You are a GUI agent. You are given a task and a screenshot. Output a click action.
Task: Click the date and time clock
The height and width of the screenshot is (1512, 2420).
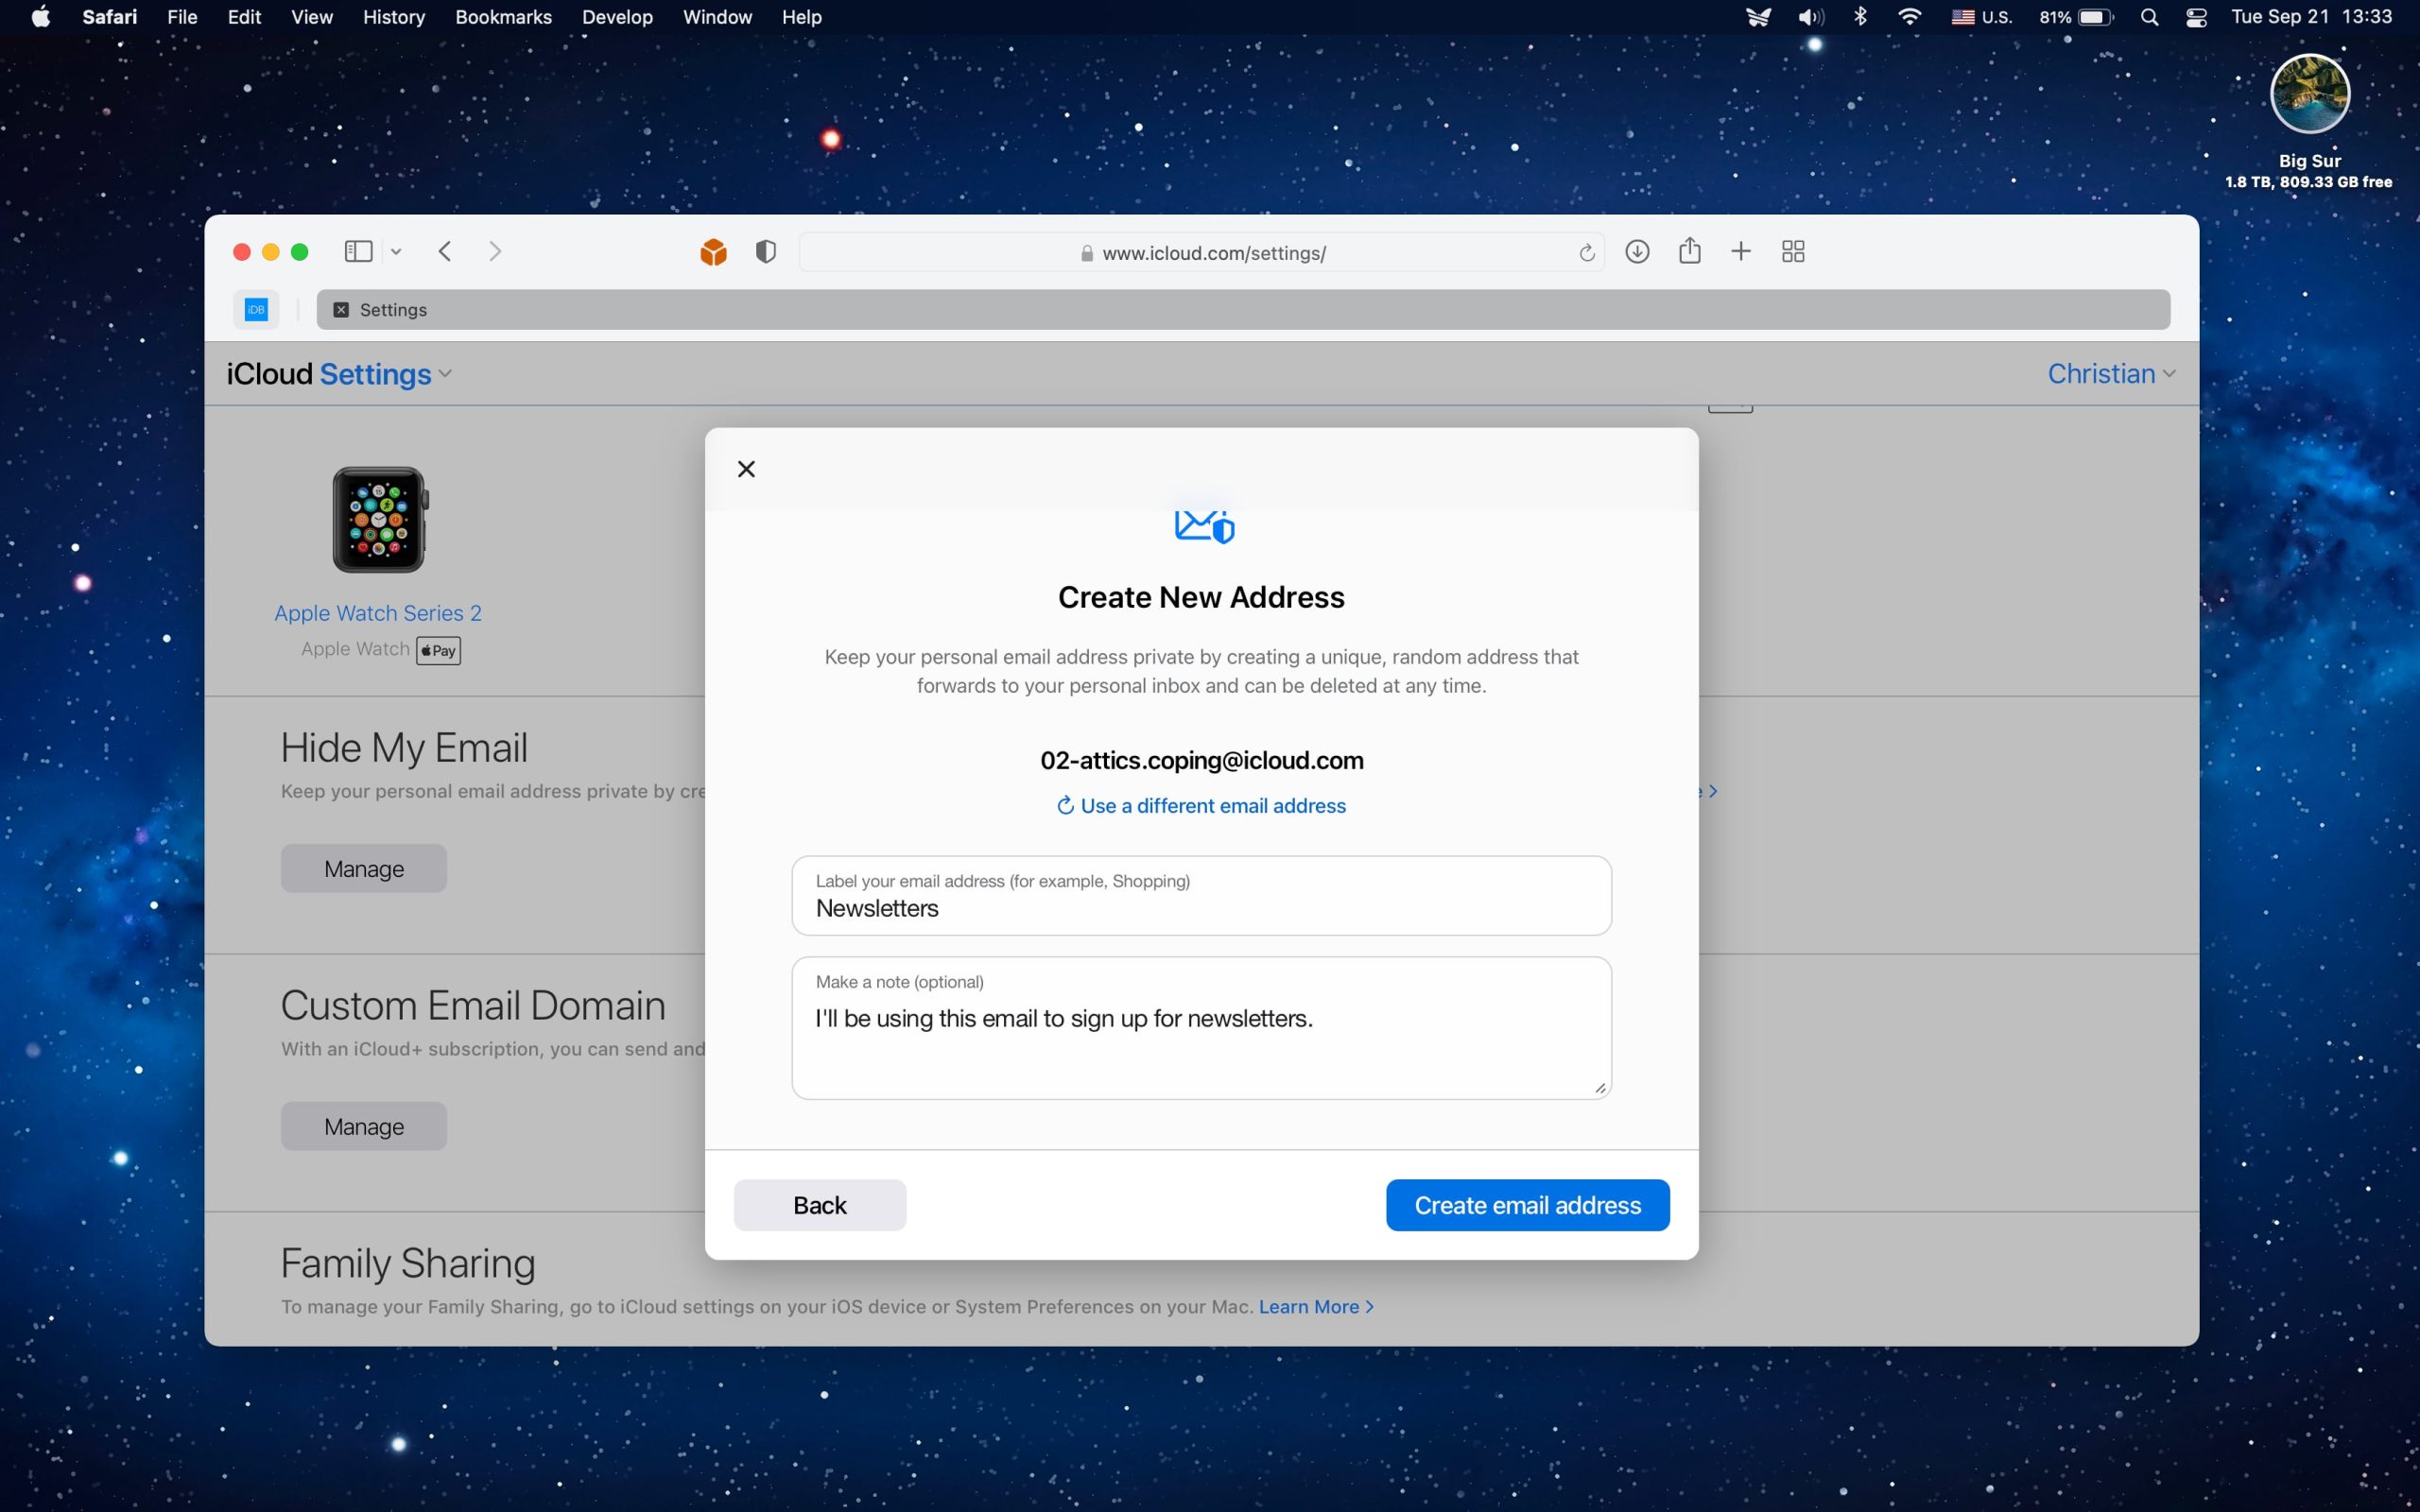click(x=2311, y=17)
